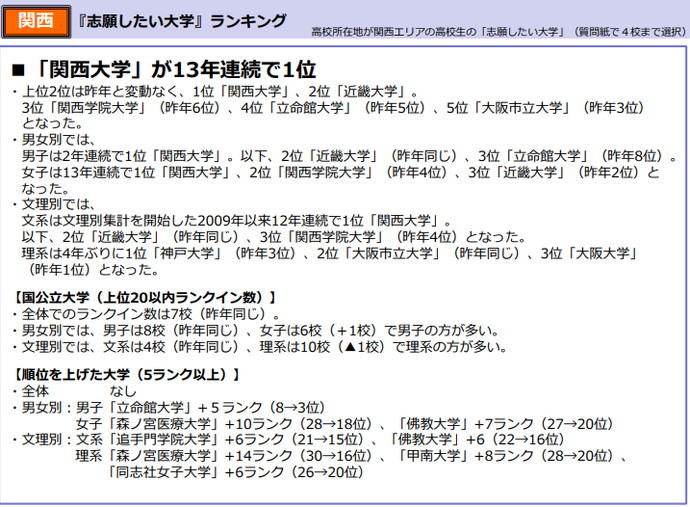The height and width of the screenshot is (507, 690).
Task: Click the headline 「関西大学」が13年連続で1位
Action: [x=164, y=70]
